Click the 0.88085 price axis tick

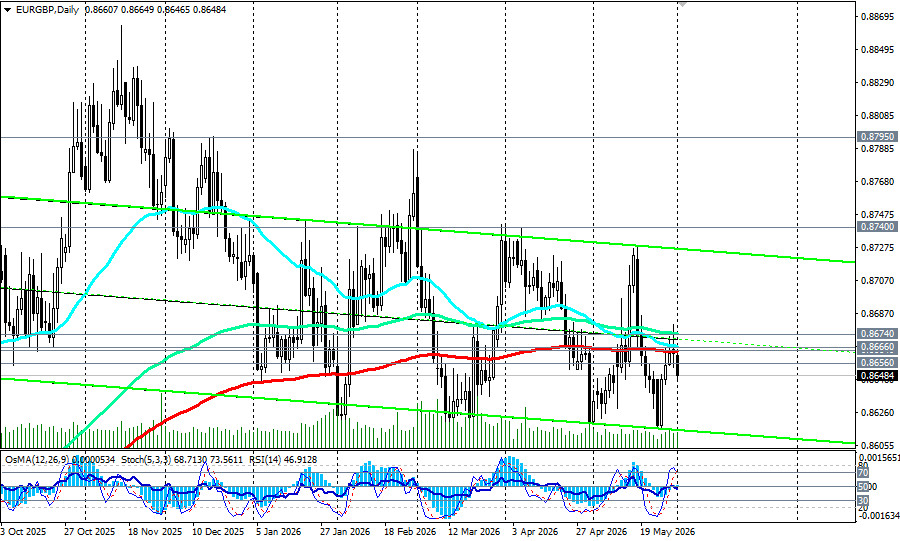click(878, 115)
